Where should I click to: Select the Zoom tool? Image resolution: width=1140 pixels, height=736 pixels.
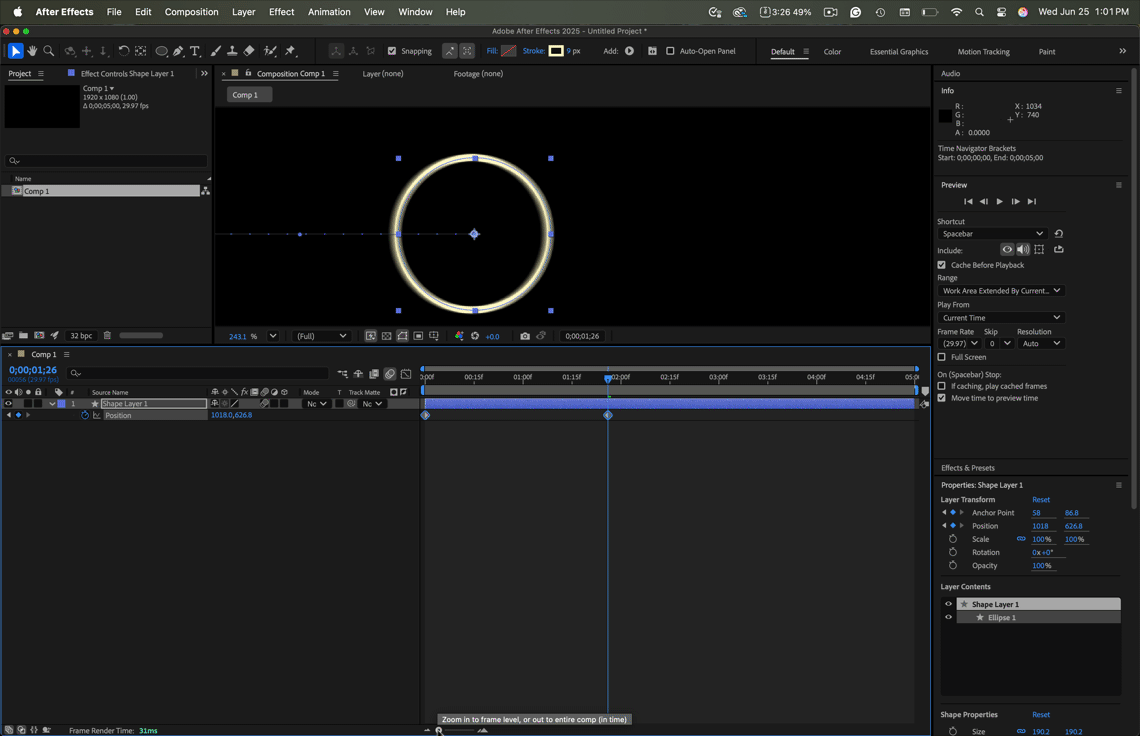[x=48, y=51]
